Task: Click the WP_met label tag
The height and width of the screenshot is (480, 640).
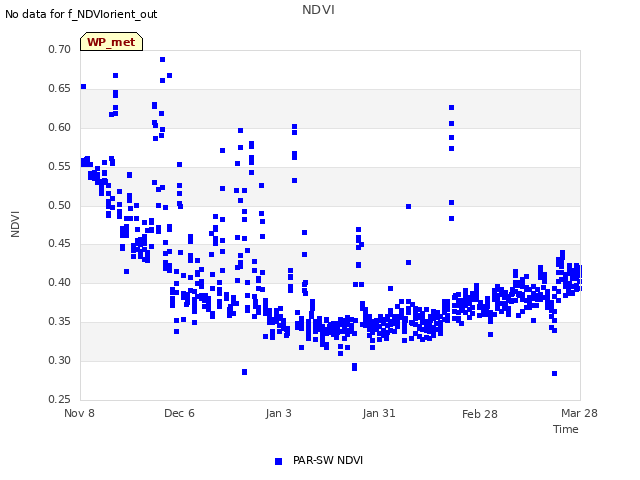Action: pyautogui.click(x=111, y=42)
